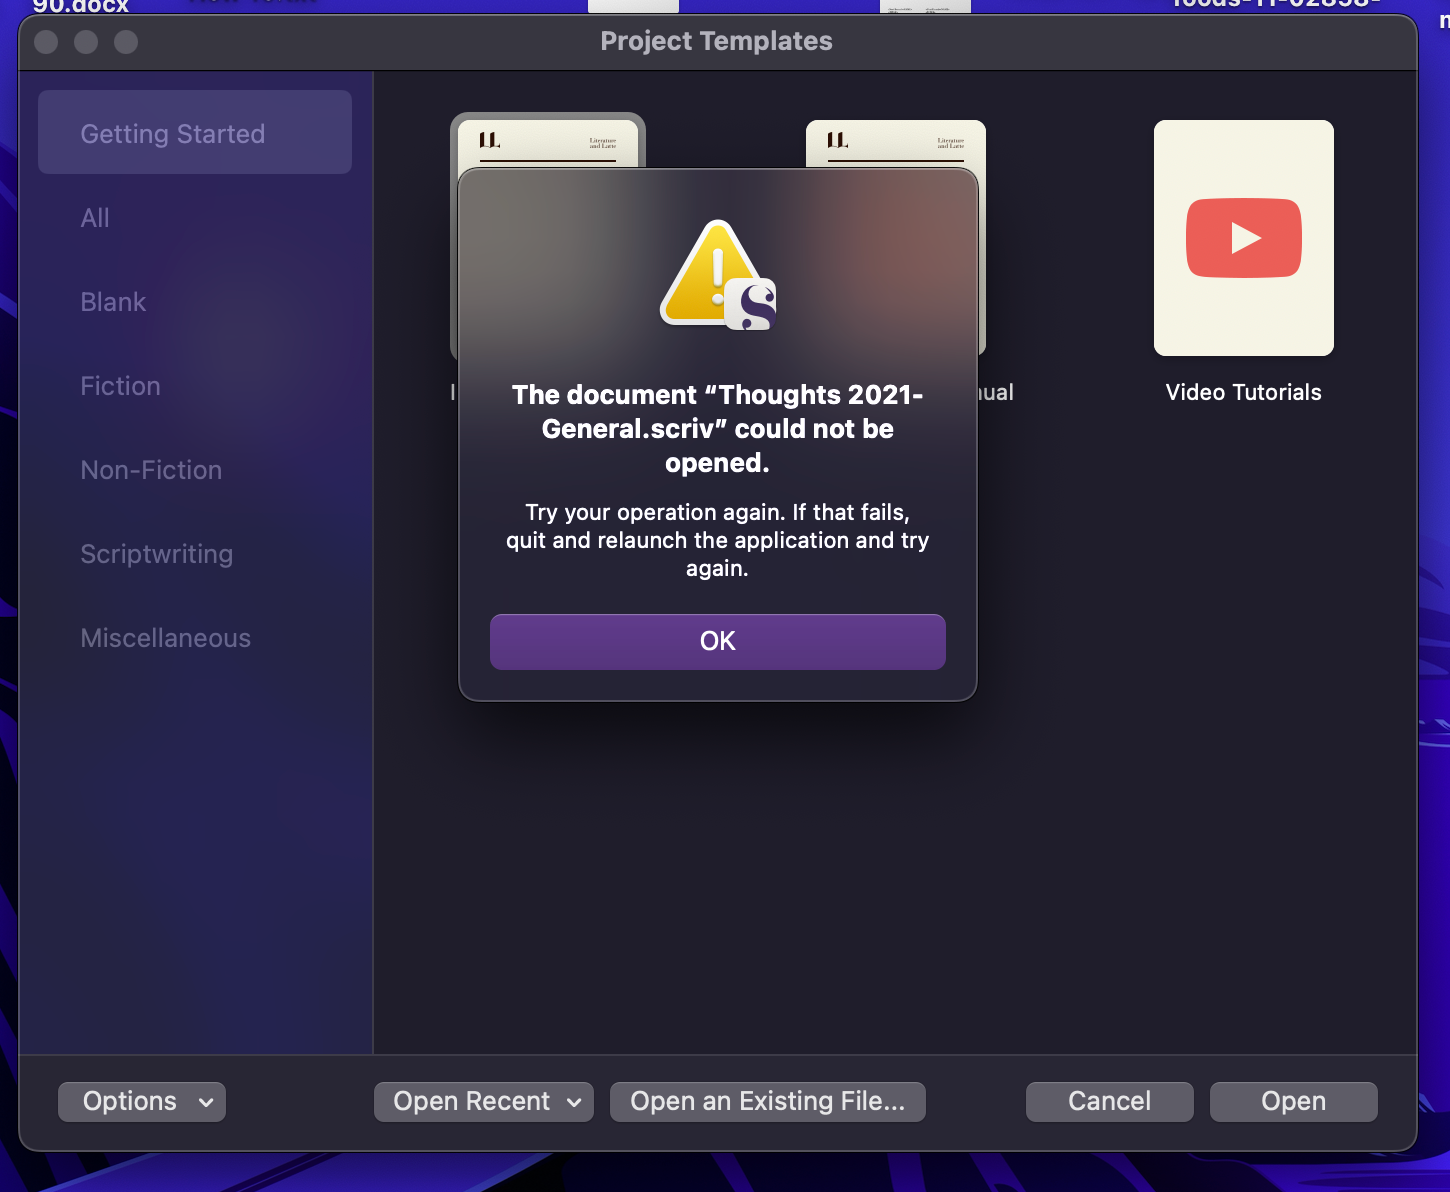Click OK in the error dialog
This screenshot has height=1192, width=1450.
(x=717, y=641)
